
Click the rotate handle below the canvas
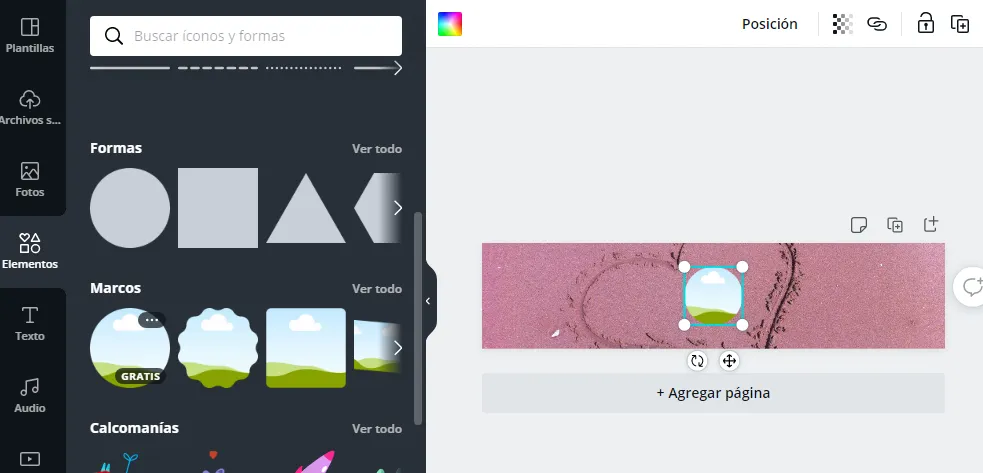pos(697,361)
